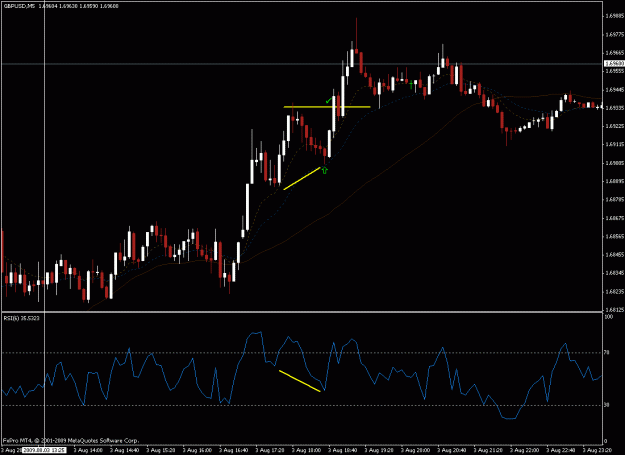This screenshot has width=625, height=455.
Task: Click price scale value 1.68675
Action: pyautogui.click(x=614, y=218)
